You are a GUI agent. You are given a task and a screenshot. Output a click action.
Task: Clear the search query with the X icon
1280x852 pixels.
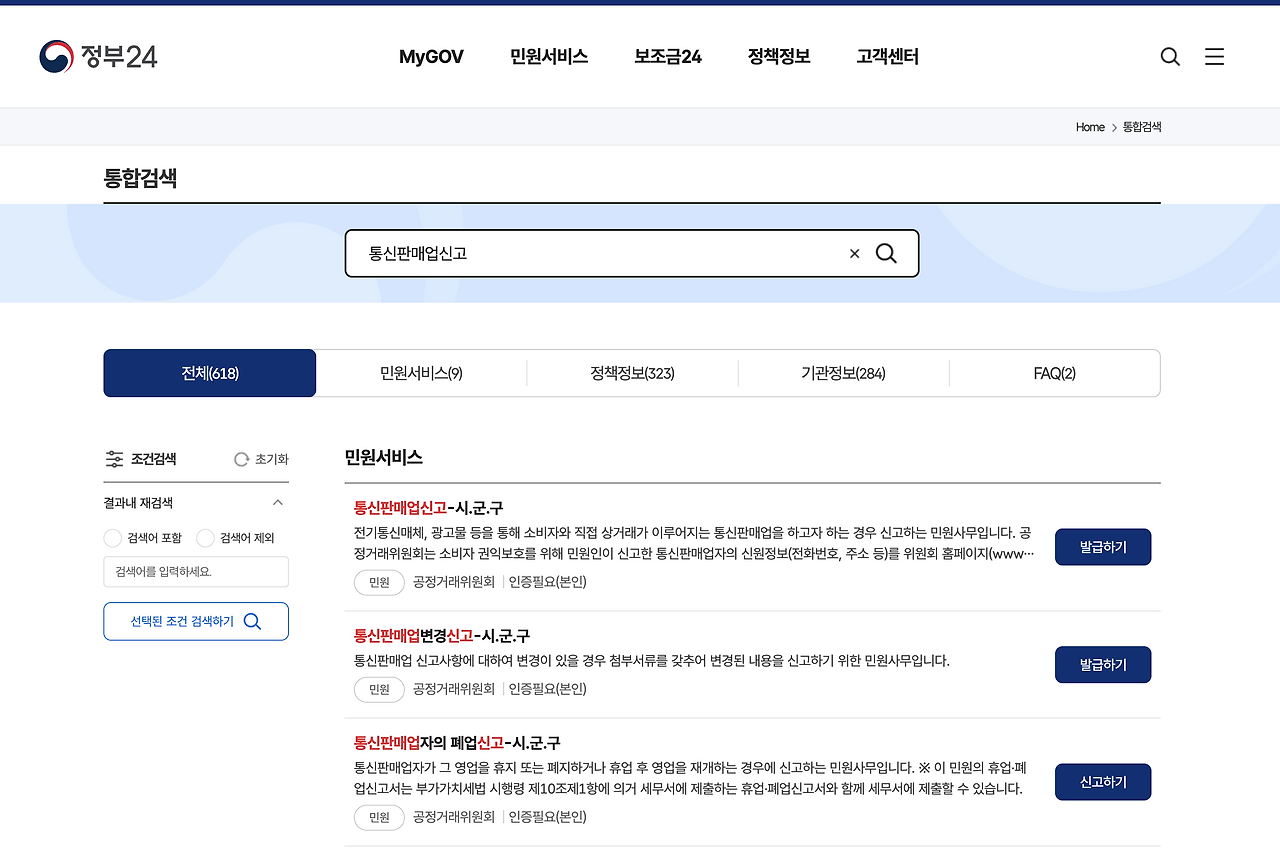854,253
